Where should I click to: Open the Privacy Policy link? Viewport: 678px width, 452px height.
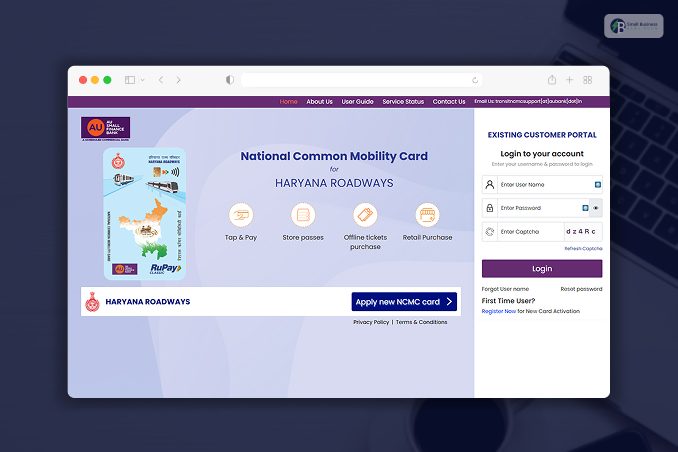371,322
